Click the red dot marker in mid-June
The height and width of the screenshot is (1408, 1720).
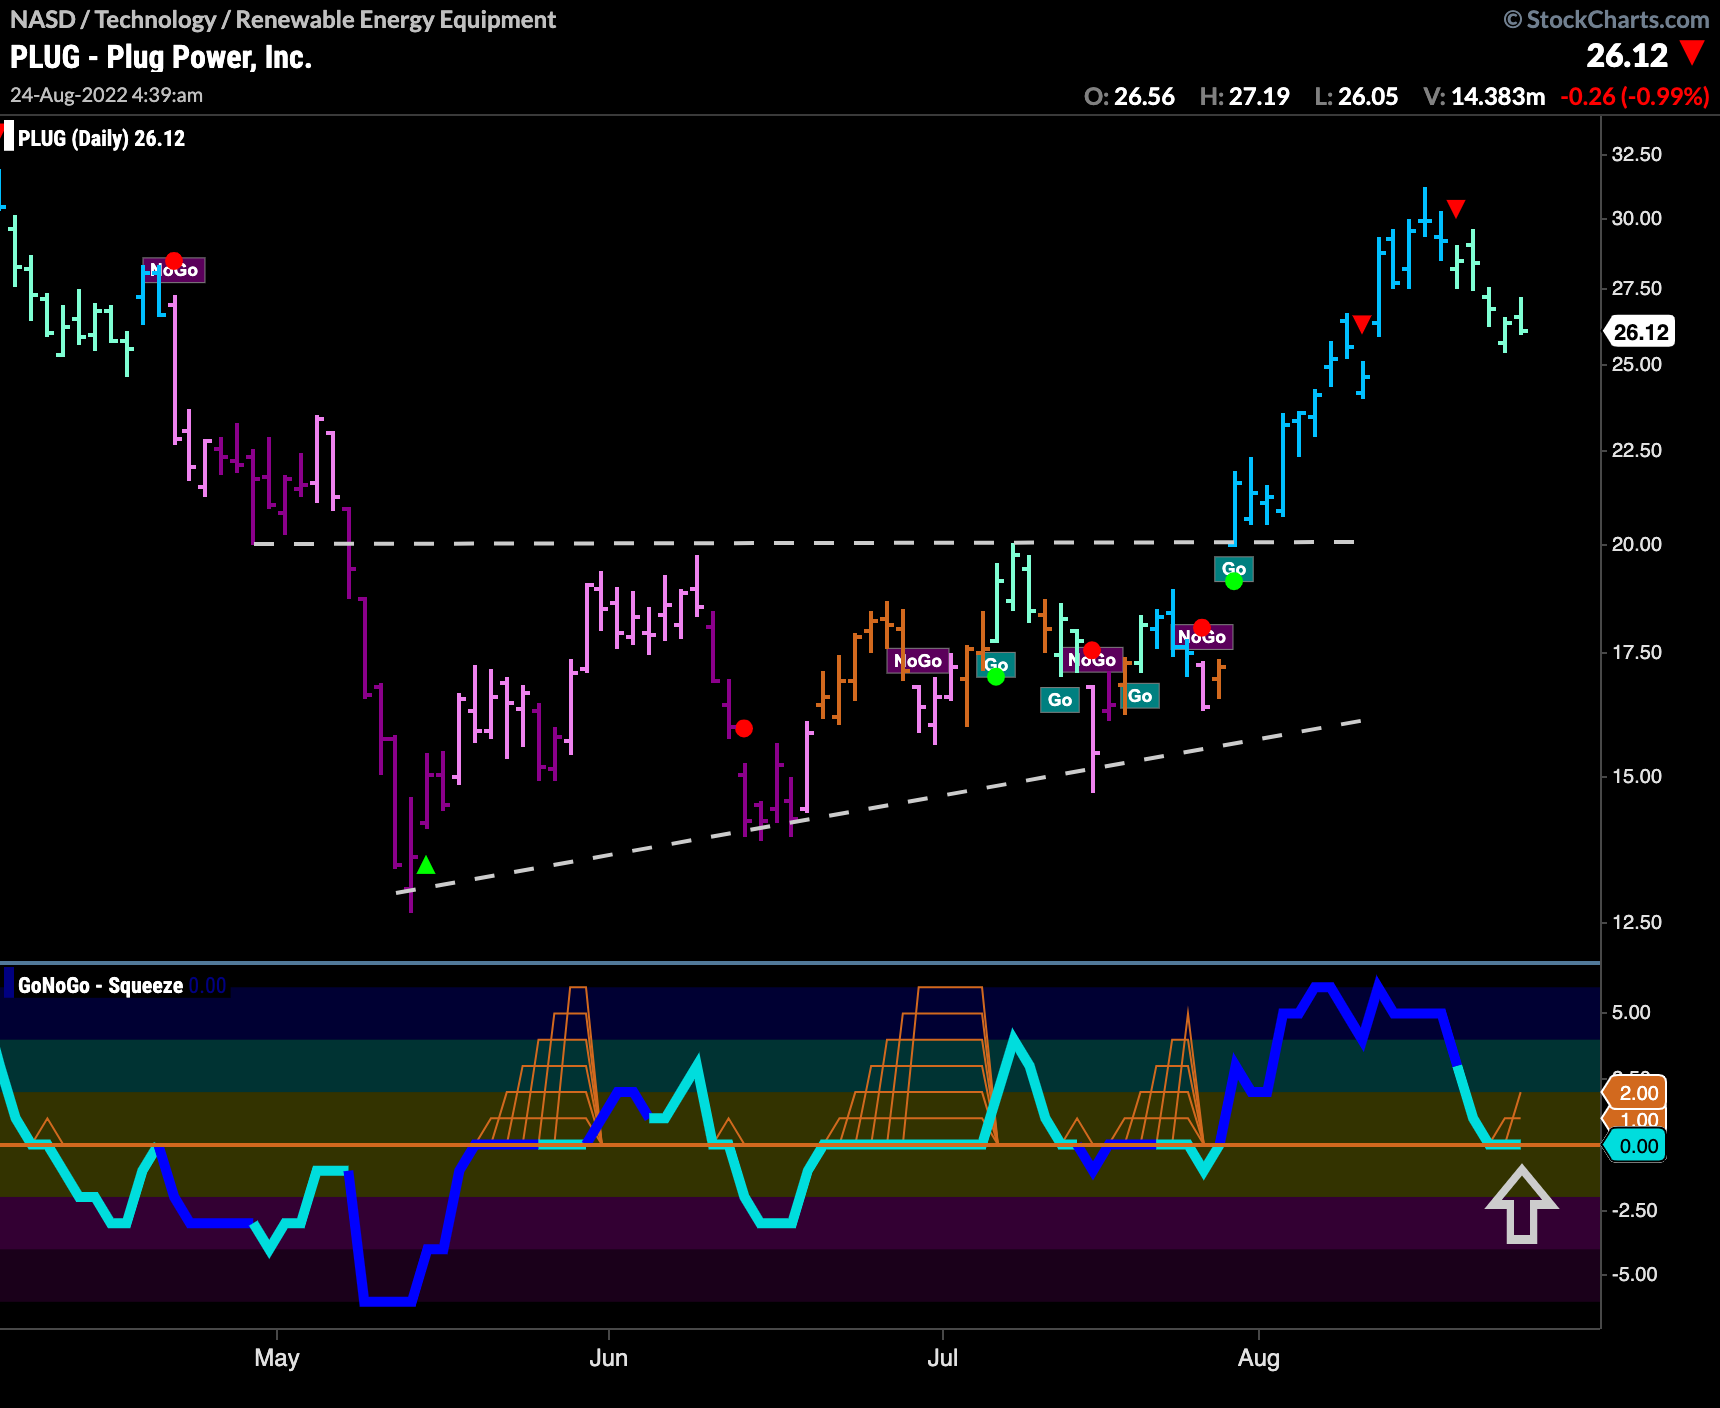click(x=743, y=728)
